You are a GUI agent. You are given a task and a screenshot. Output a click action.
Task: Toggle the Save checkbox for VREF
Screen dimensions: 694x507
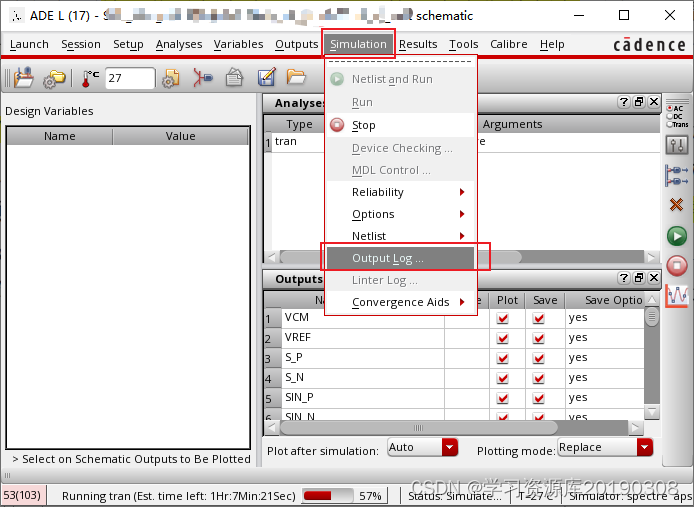539,338
